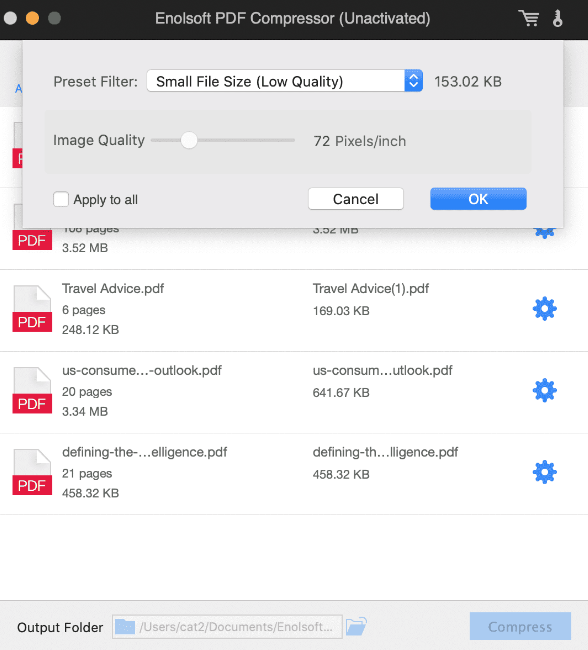Screen dimensions: 588x650
Task: Select the defining-the-intelligence PDF file icon
Action: 32,472
